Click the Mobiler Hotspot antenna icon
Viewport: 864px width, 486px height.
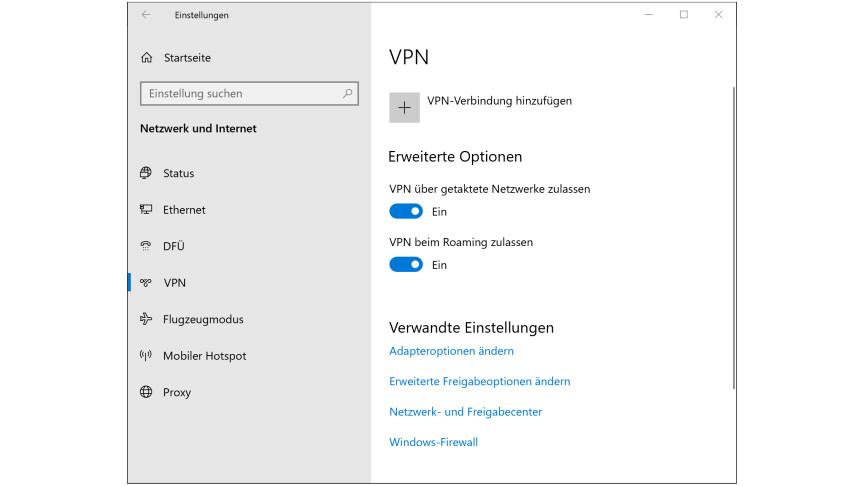[x=145, y=355]
